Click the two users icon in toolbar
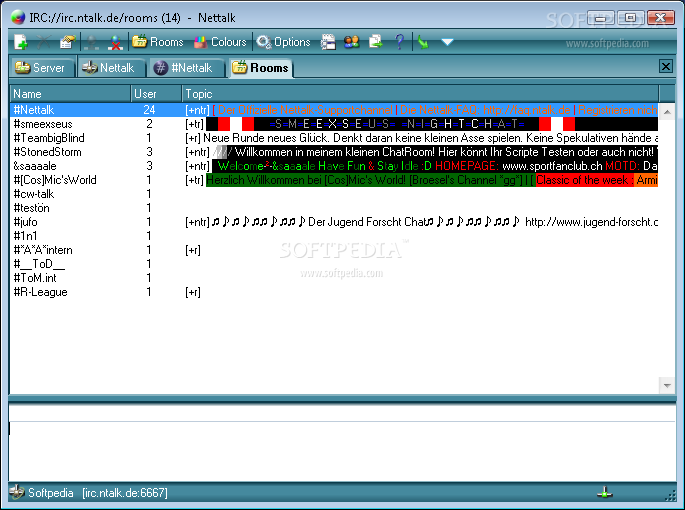 pyautogui.click(x=352, y=42)
